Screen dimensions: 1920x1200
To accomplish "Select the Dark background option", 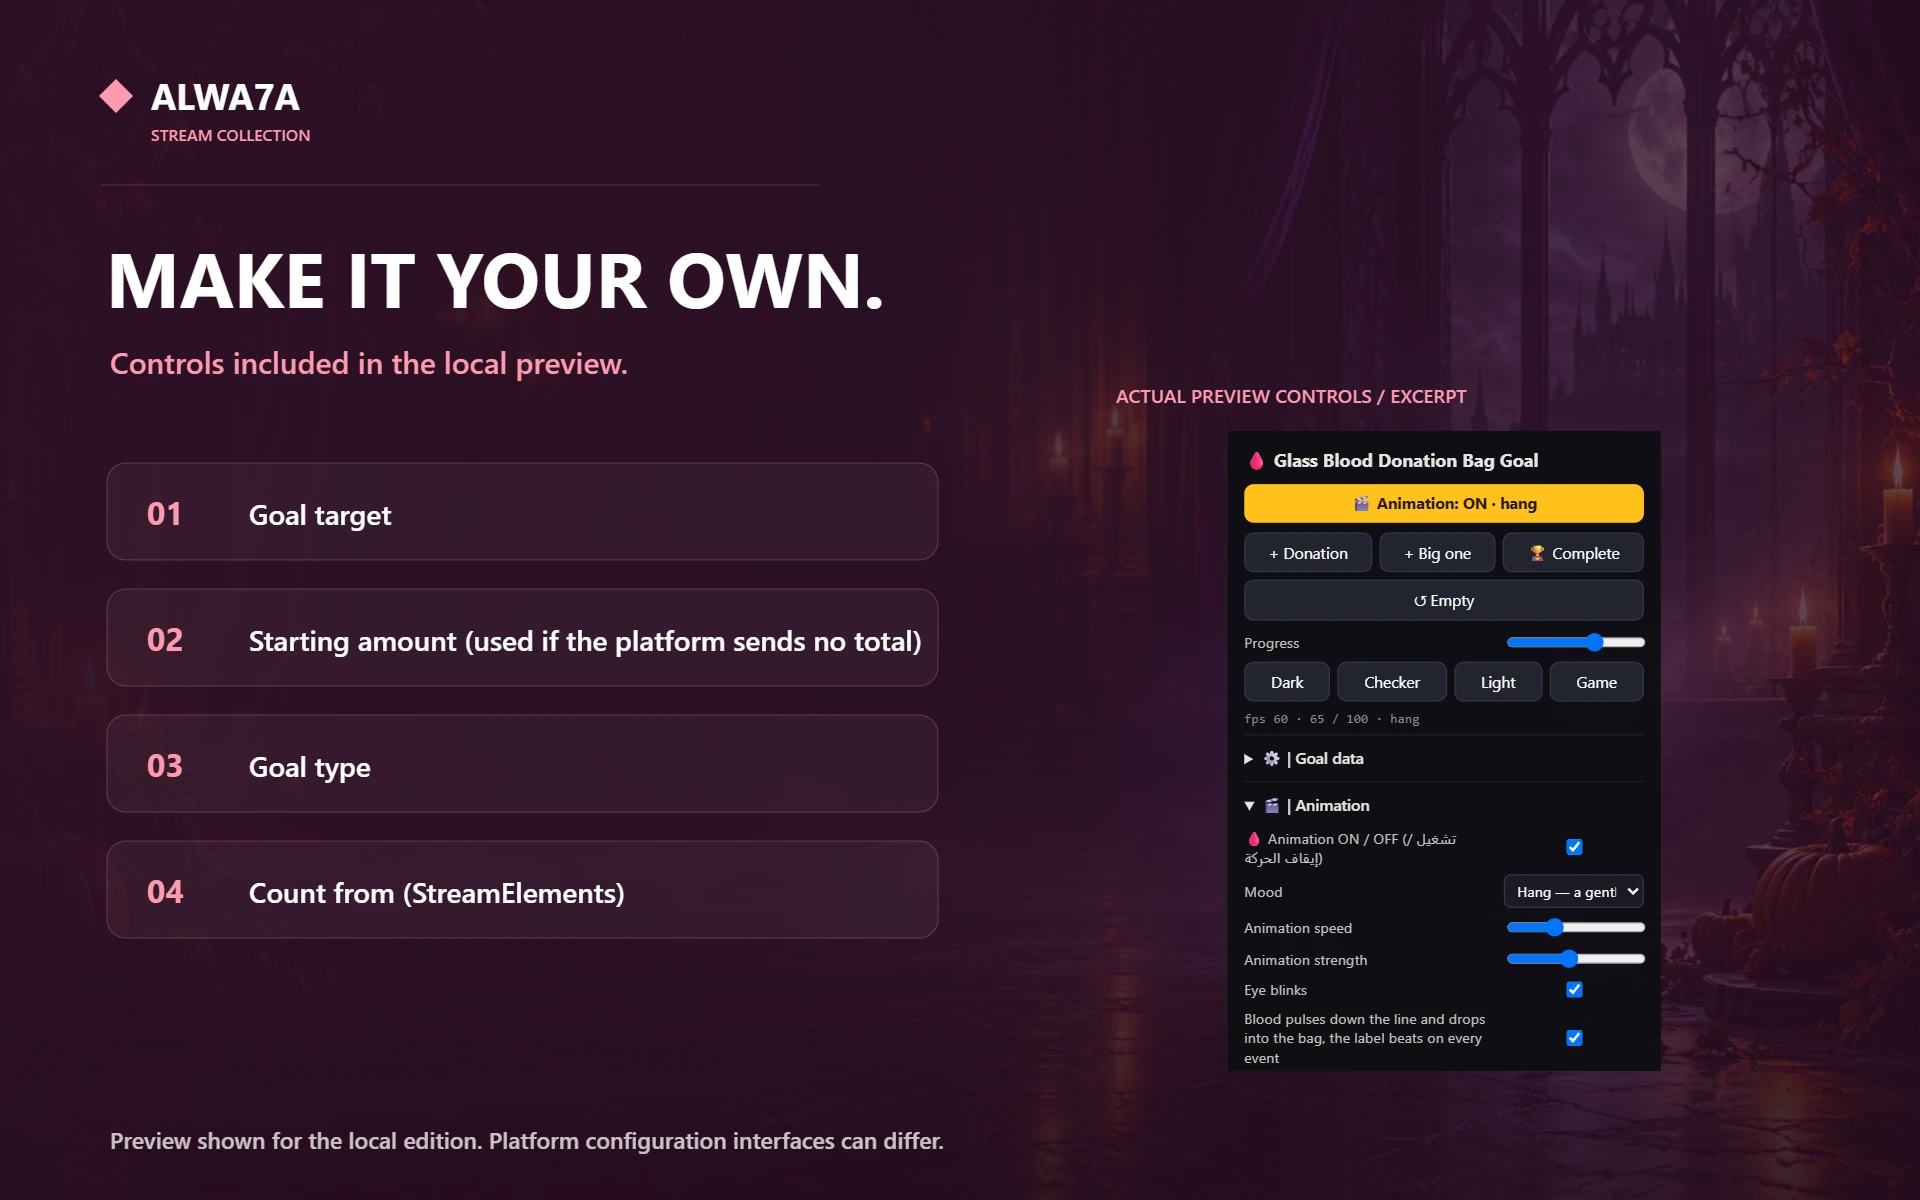I will [1287, 683].
